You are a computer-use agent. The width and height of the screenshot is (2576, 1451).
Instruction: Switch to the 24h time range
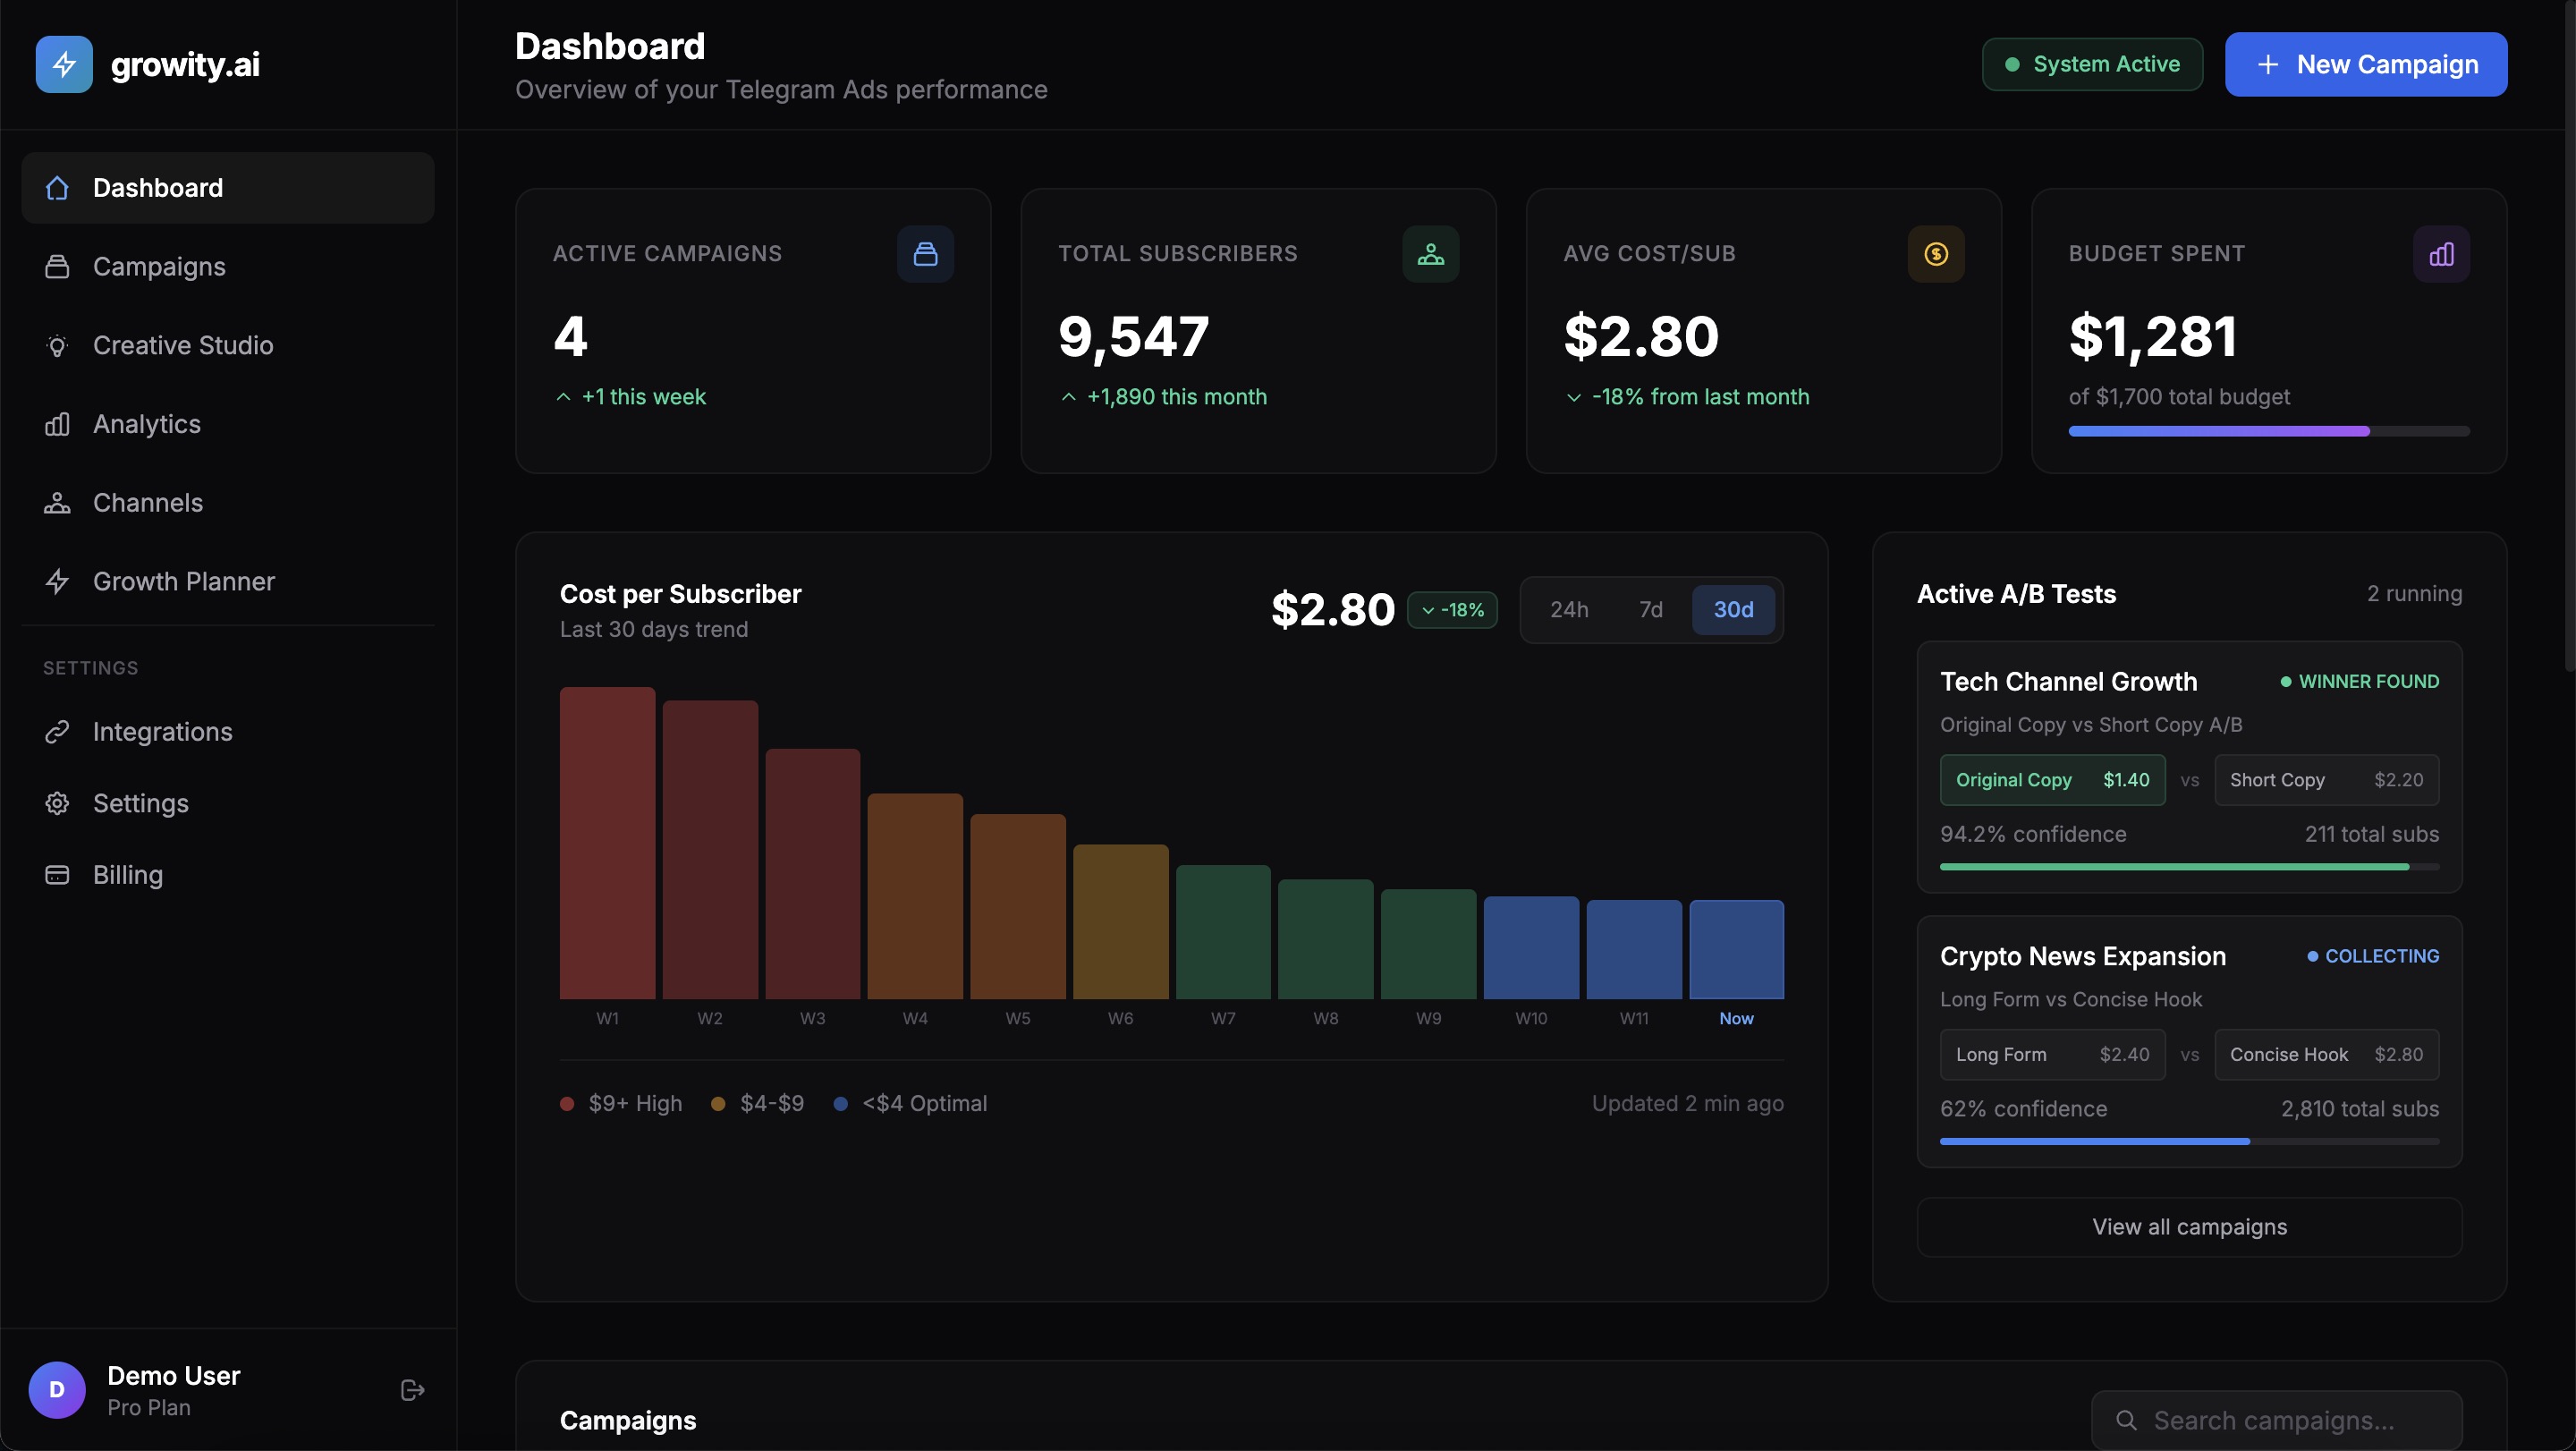click(1570, 609)
